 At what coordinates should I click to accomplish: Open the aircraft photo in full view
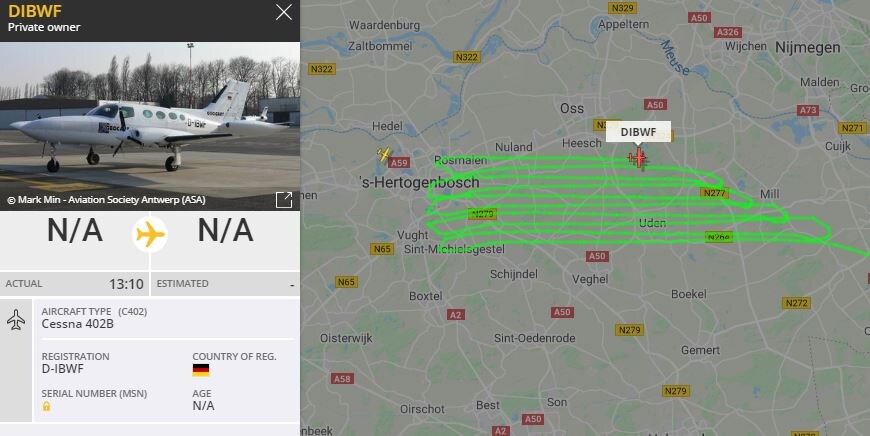(x=284, y=200)
